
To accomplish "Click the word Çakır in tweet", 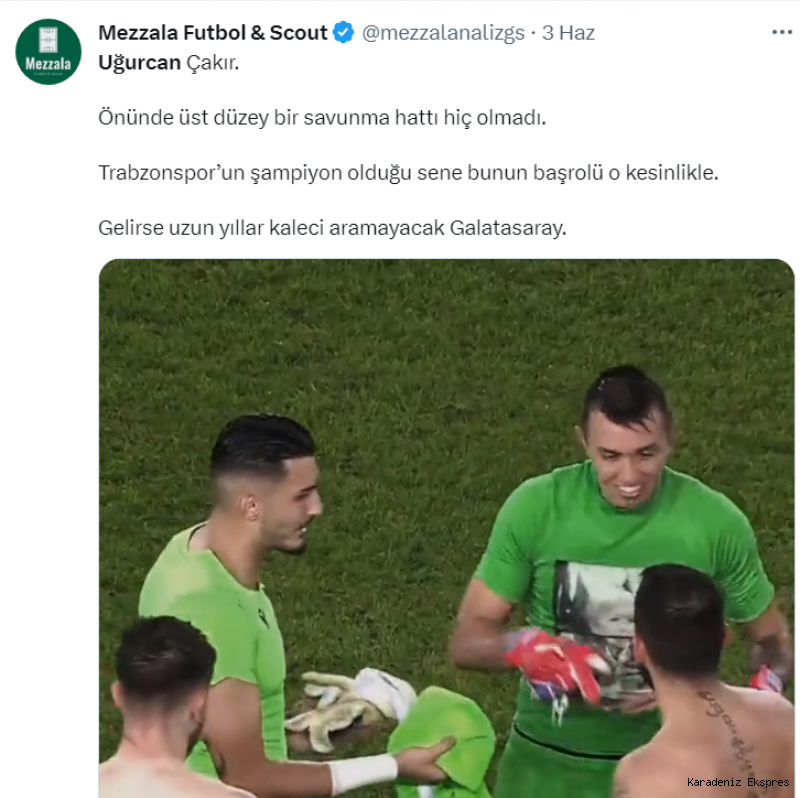I will (212, 63).
